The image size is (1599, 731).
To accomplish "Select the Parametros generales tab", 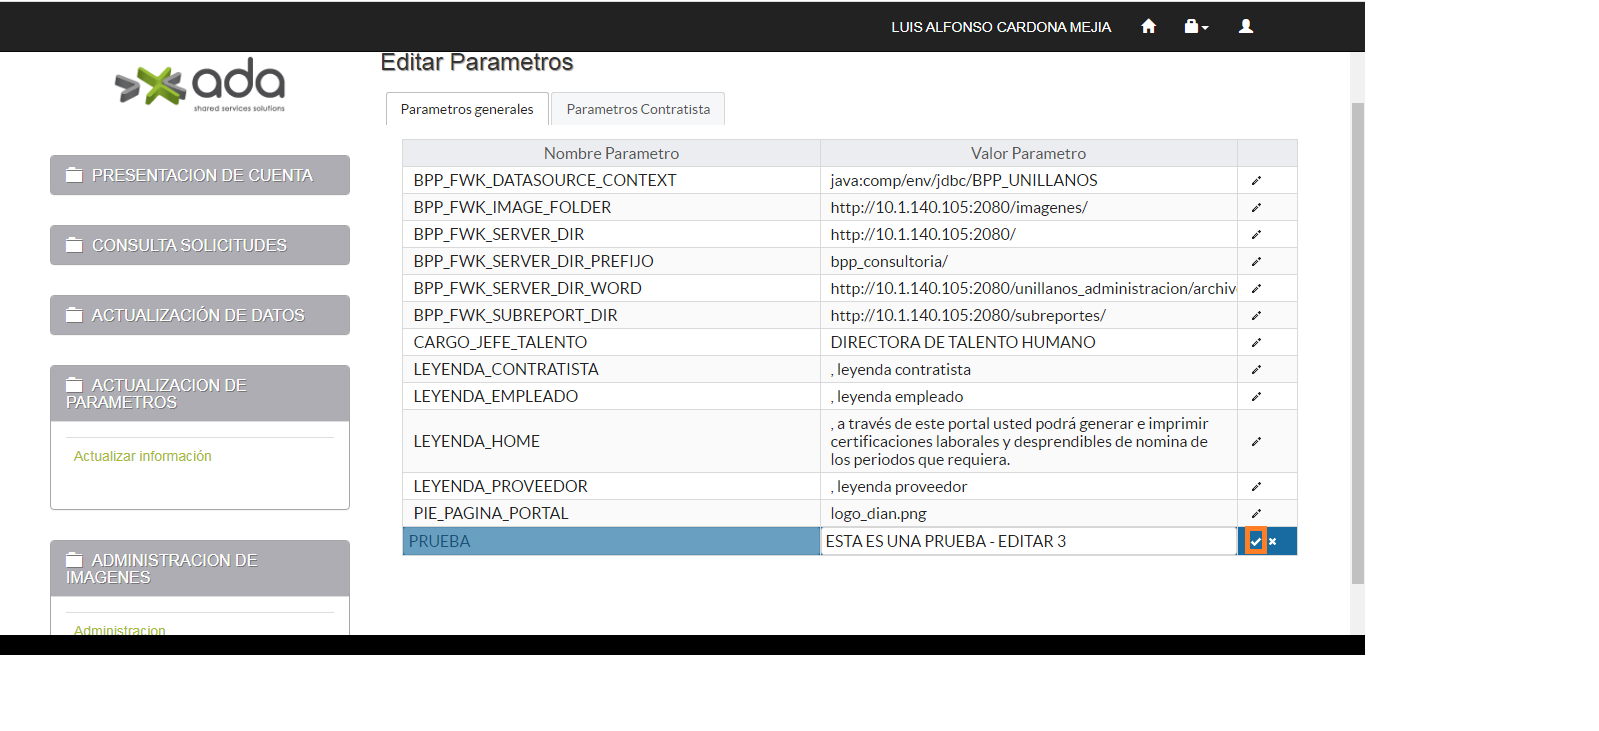I will (x=467, y=109).
